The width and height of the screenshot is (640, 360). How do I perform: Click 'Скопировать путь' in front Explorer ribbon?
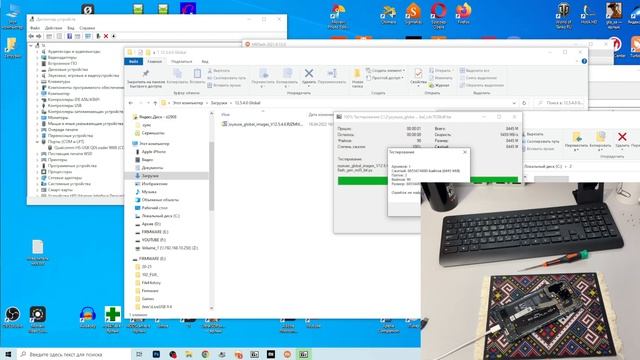[227, 78]
